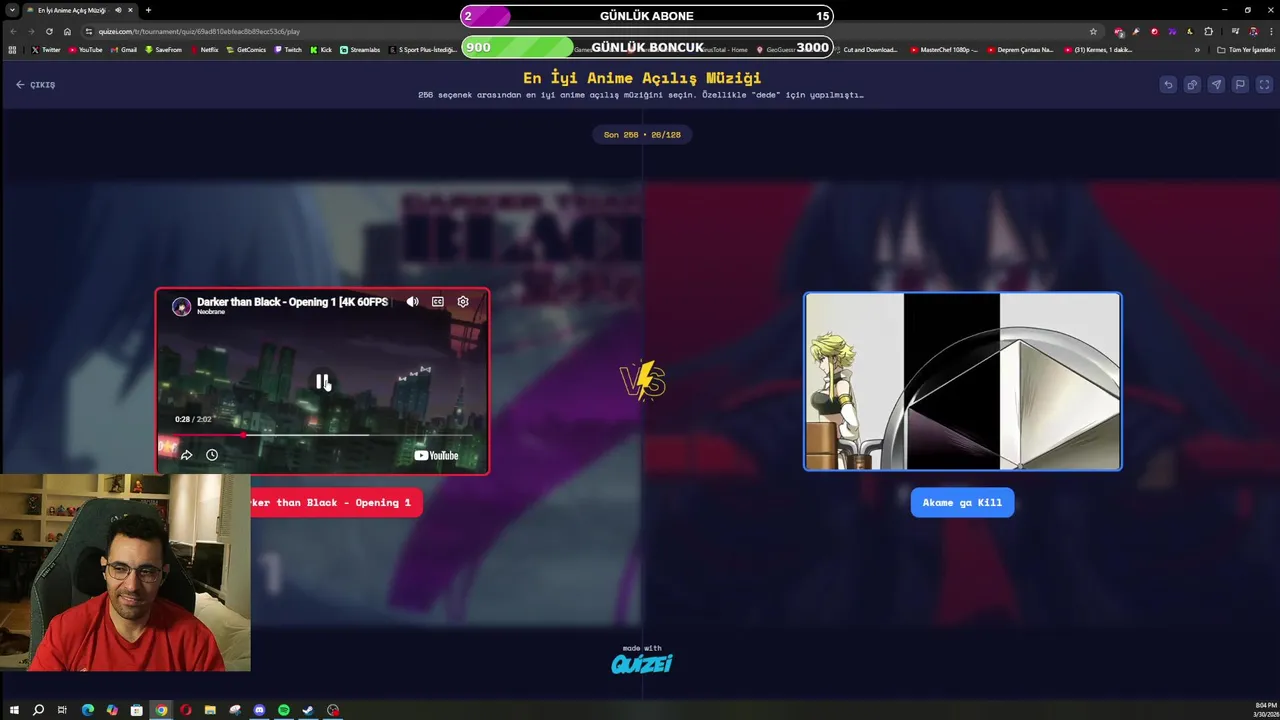
Task: Open Twitter bookmark
Action: 46,50
